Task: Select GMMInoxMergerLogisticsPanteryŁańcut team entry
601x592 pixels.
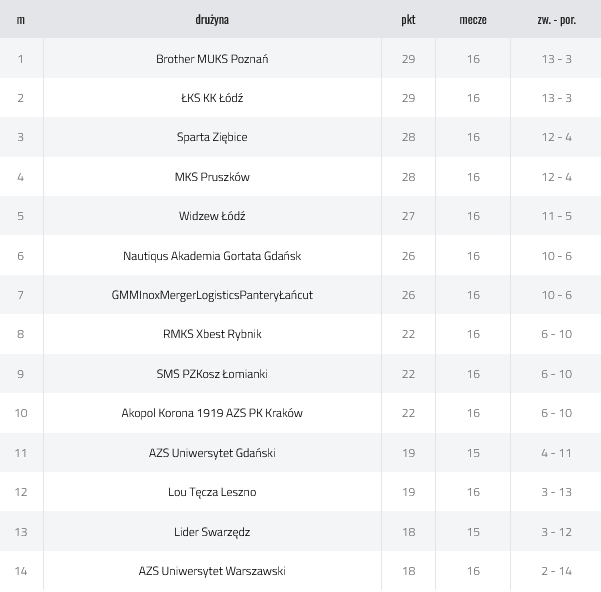Action: coord(212,295)
